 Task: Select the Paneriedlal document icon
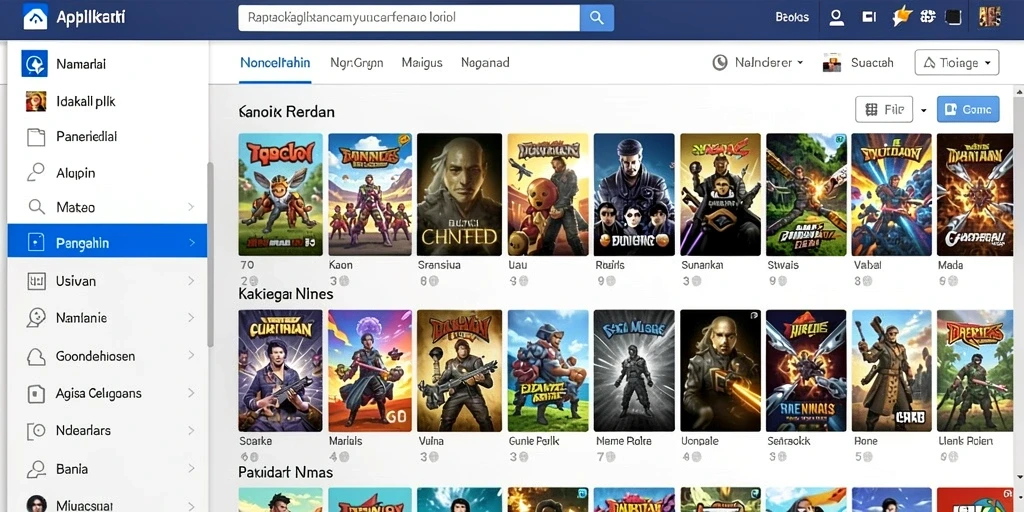tap(36, 137)
